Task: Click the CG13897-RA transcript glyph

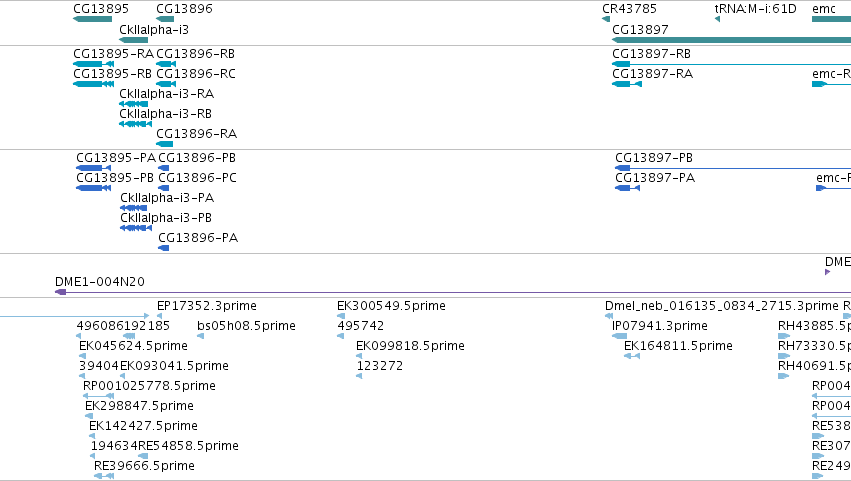Action: (x=627, y=84)
